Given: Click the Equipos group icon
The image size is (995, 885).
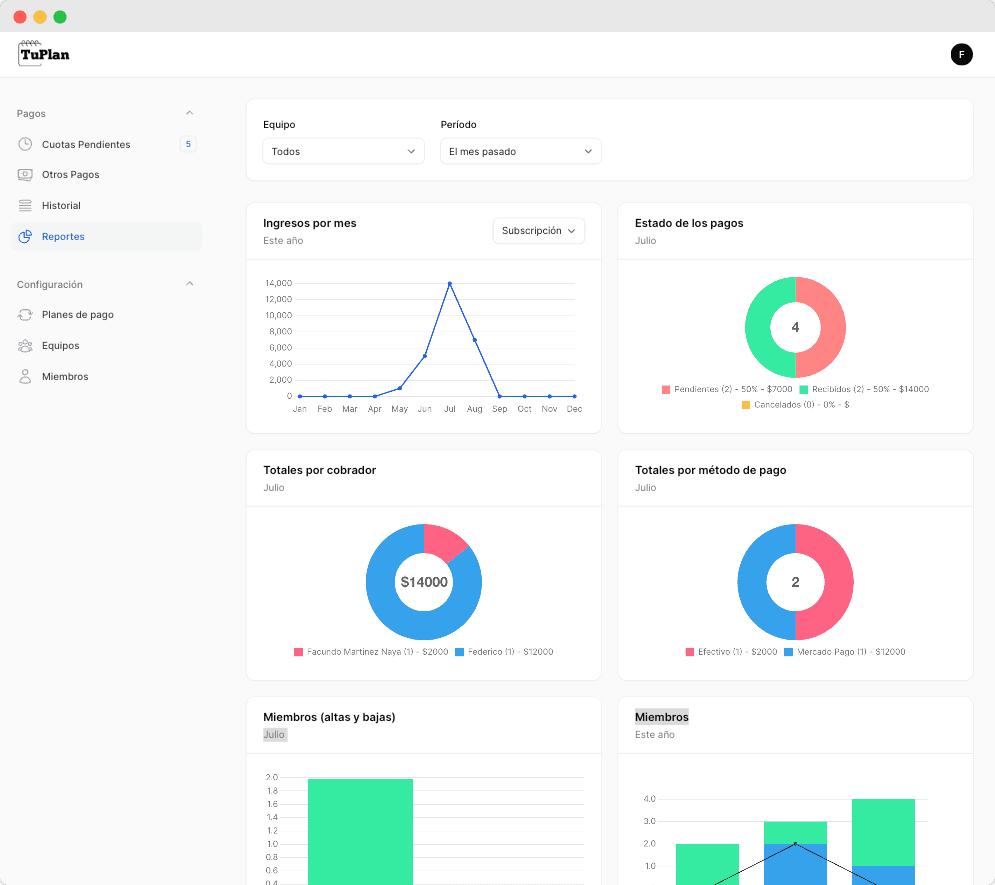Looking at the screenshot, I should (25, 346).
